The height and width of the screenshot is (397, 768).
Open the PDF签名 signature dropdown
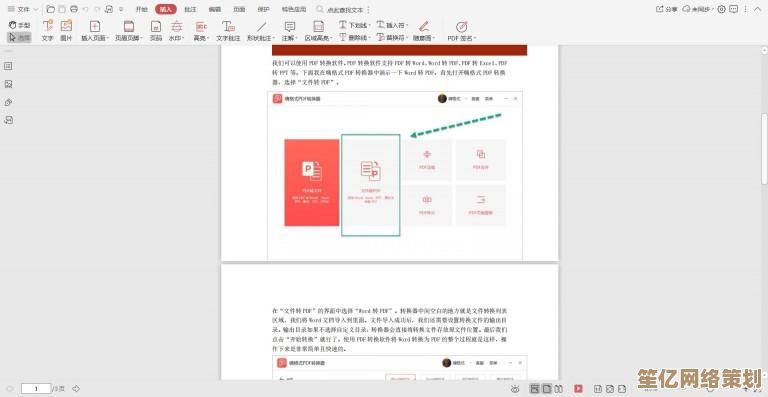pyautogui.click(x=461, y=31)
